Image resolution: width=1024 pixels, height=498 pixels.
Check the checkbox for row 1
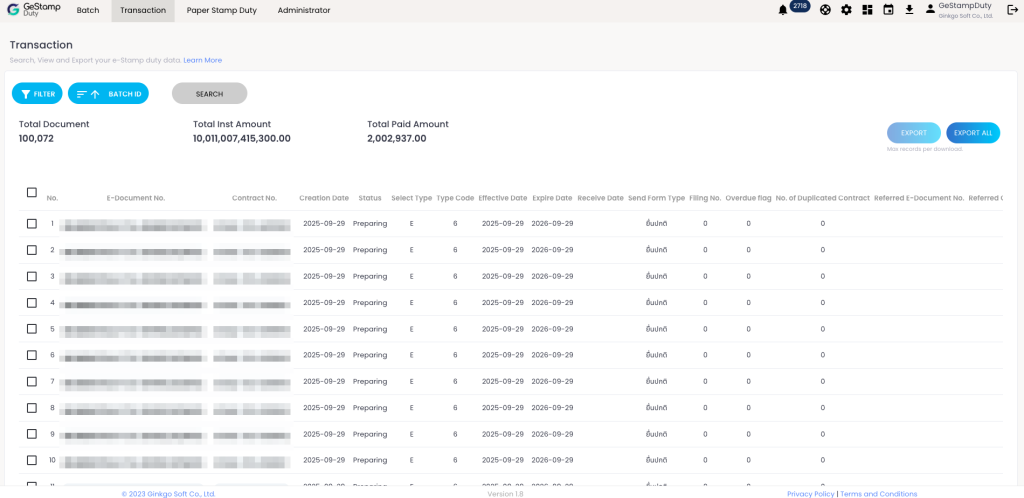[32, 224]
